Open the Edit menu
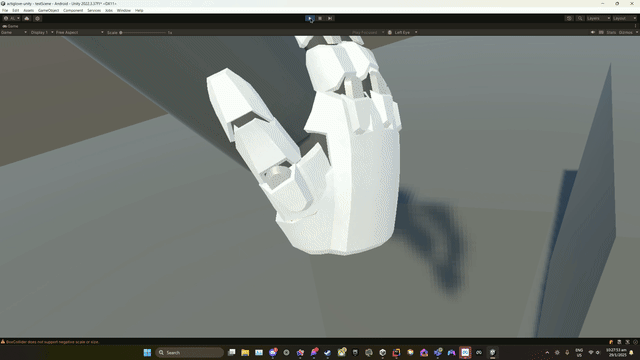This screenshot has width=640, height=360. click(x=16, y=10)
